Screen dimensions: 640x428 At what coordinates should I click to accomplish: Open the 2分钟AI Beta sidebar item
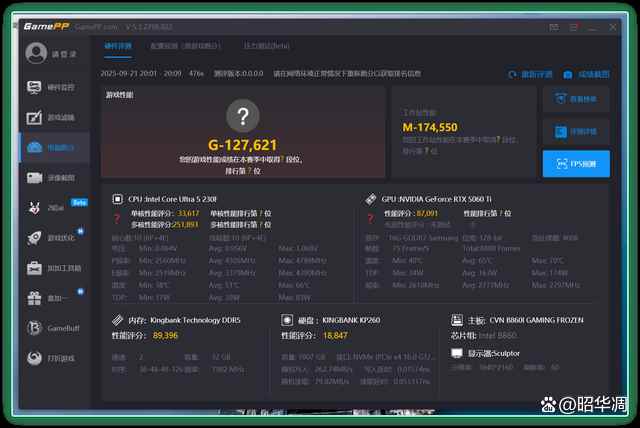pyautogui.click(x=53, y=208)
